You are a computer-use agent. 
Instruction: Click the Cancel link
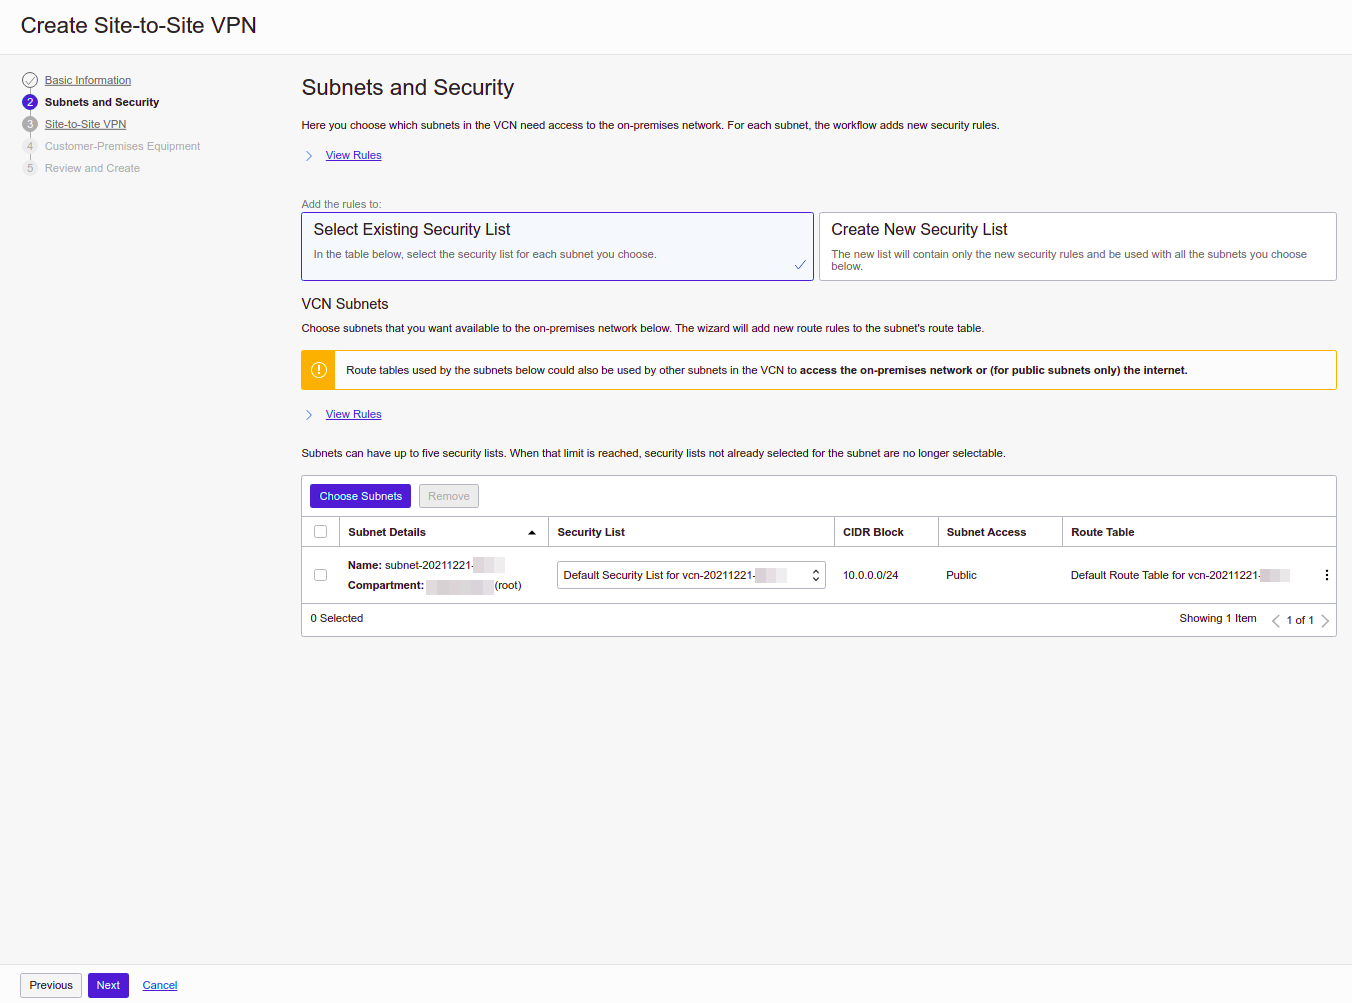click(x=160, y=985)
